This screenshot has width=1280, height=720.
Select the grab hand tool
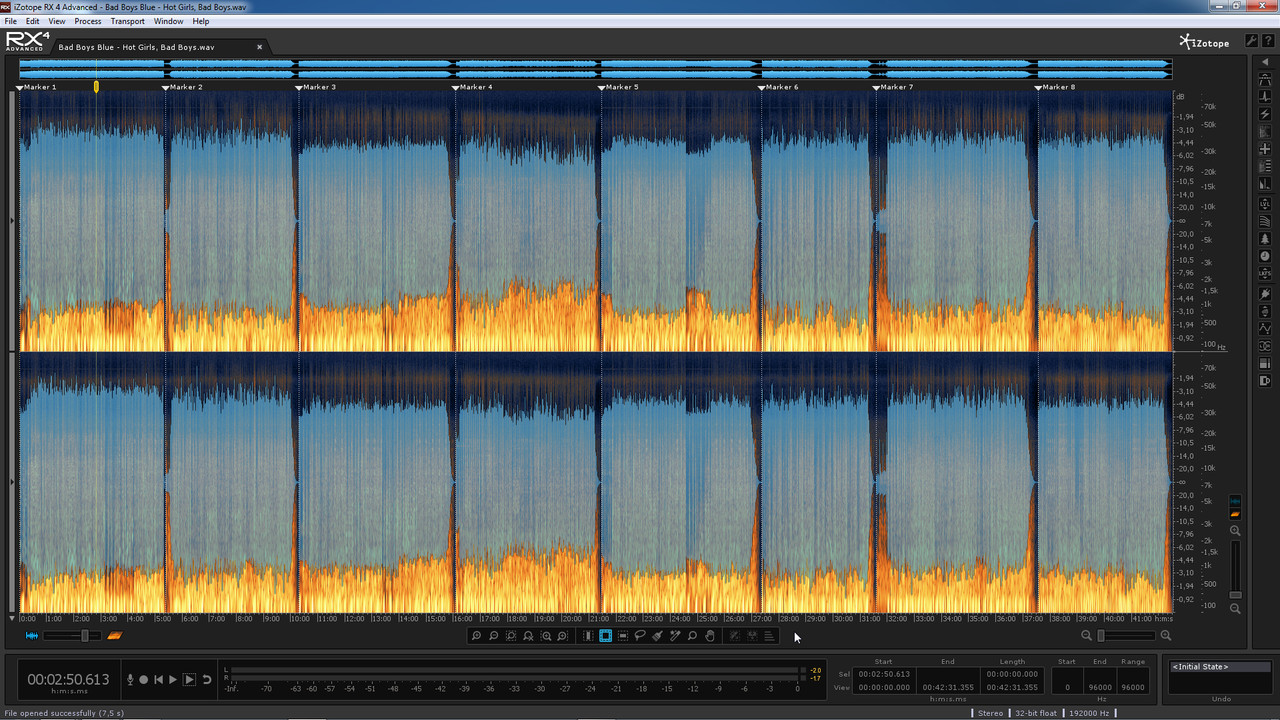pyautogui.click(x=710, y=636)
